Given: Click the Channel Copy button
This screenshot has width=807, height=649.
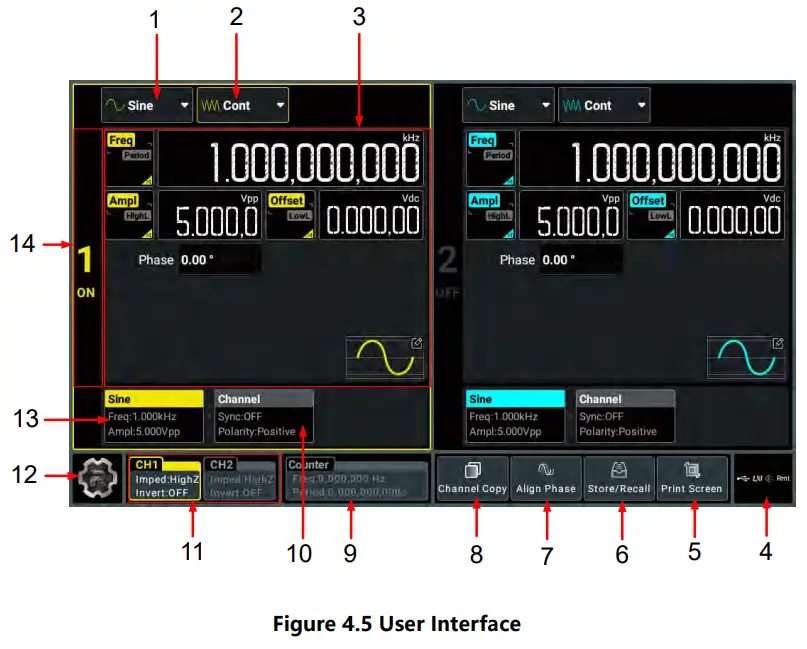Looking at the screenshot, I should 472,479.
